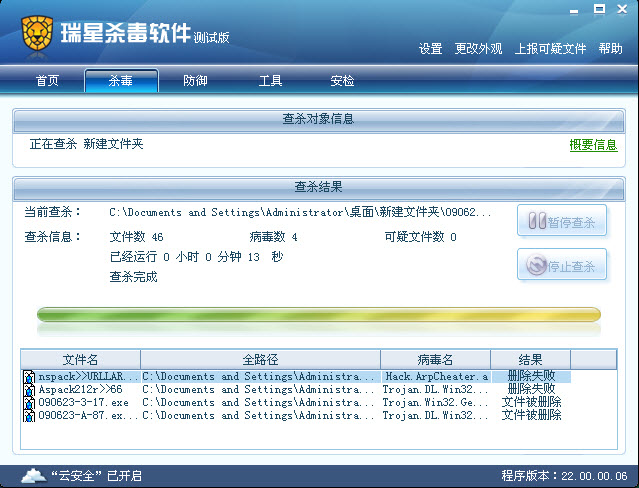The image size is (639, 488).
Task: Click virus name Hack.ArpCheater.a
Action: click(x=436, y=377)
